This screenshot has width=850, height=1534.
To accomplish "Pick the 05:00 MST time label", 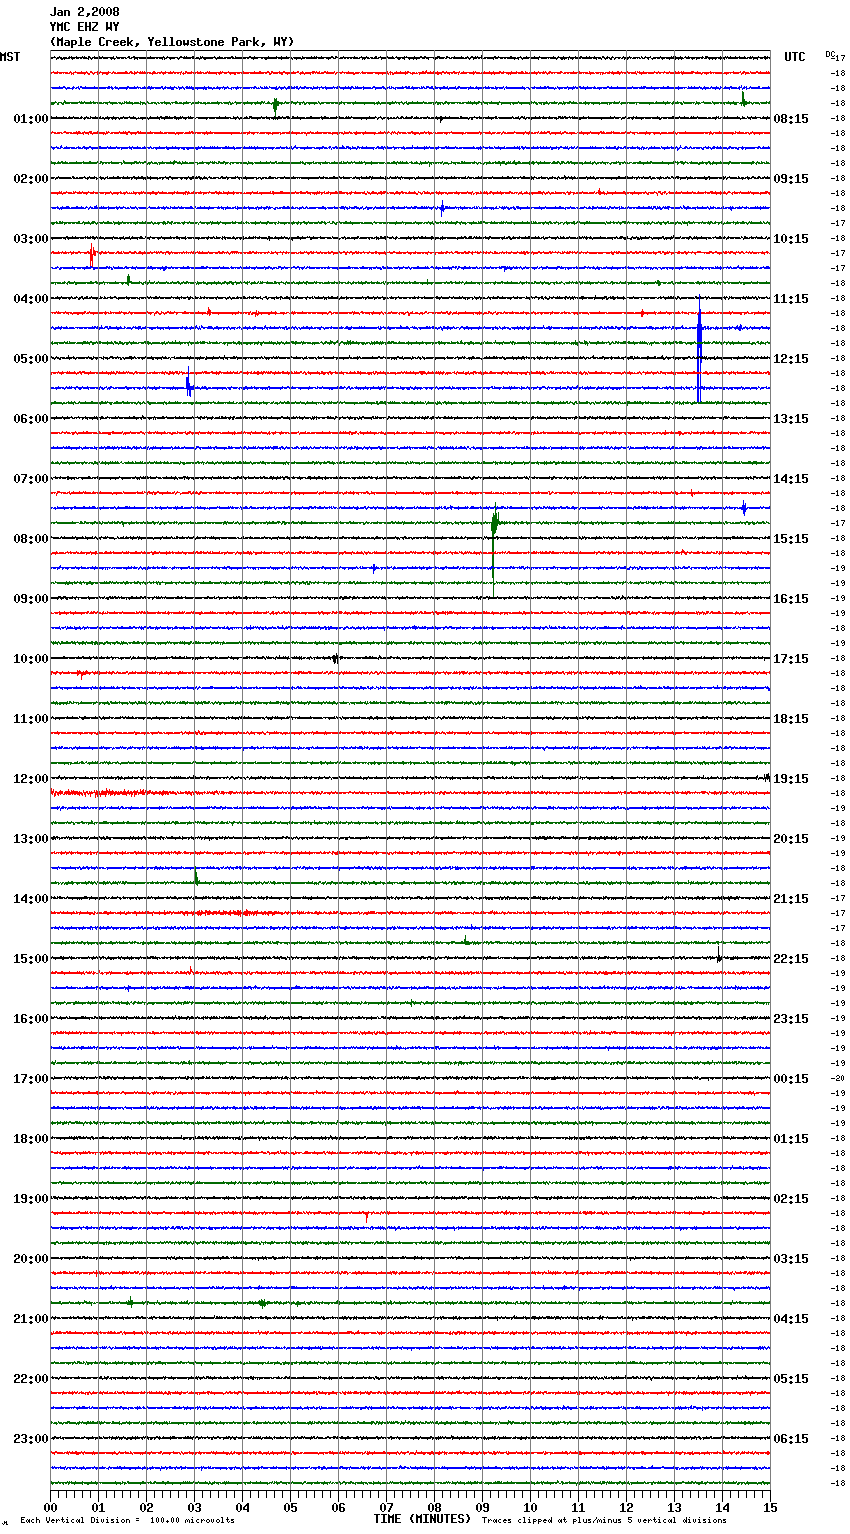I will tap(30, 359).
